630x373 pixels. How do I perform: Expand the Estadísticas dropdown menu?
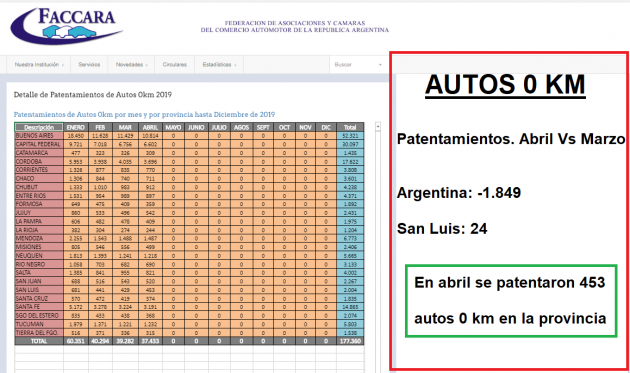click(219, 65)
